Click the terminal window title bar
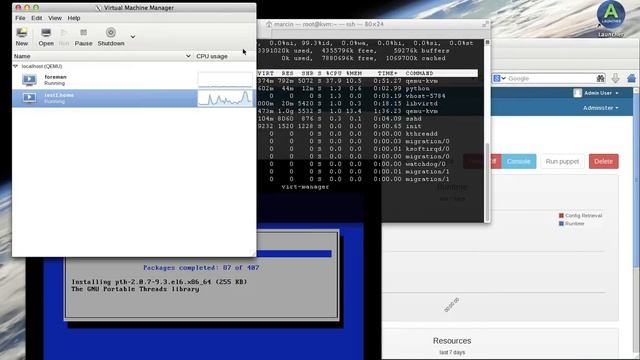640x360 pixels. point(373,24)
